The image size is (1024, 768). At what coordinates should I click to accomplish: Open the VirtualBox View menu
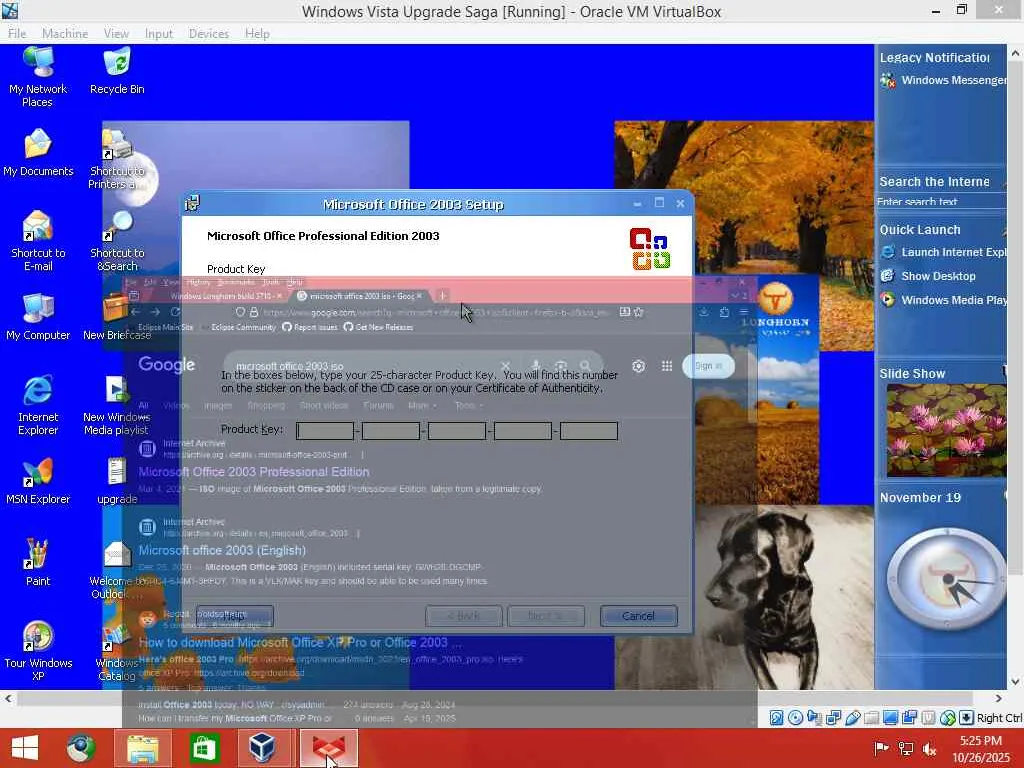coord(116,33)
